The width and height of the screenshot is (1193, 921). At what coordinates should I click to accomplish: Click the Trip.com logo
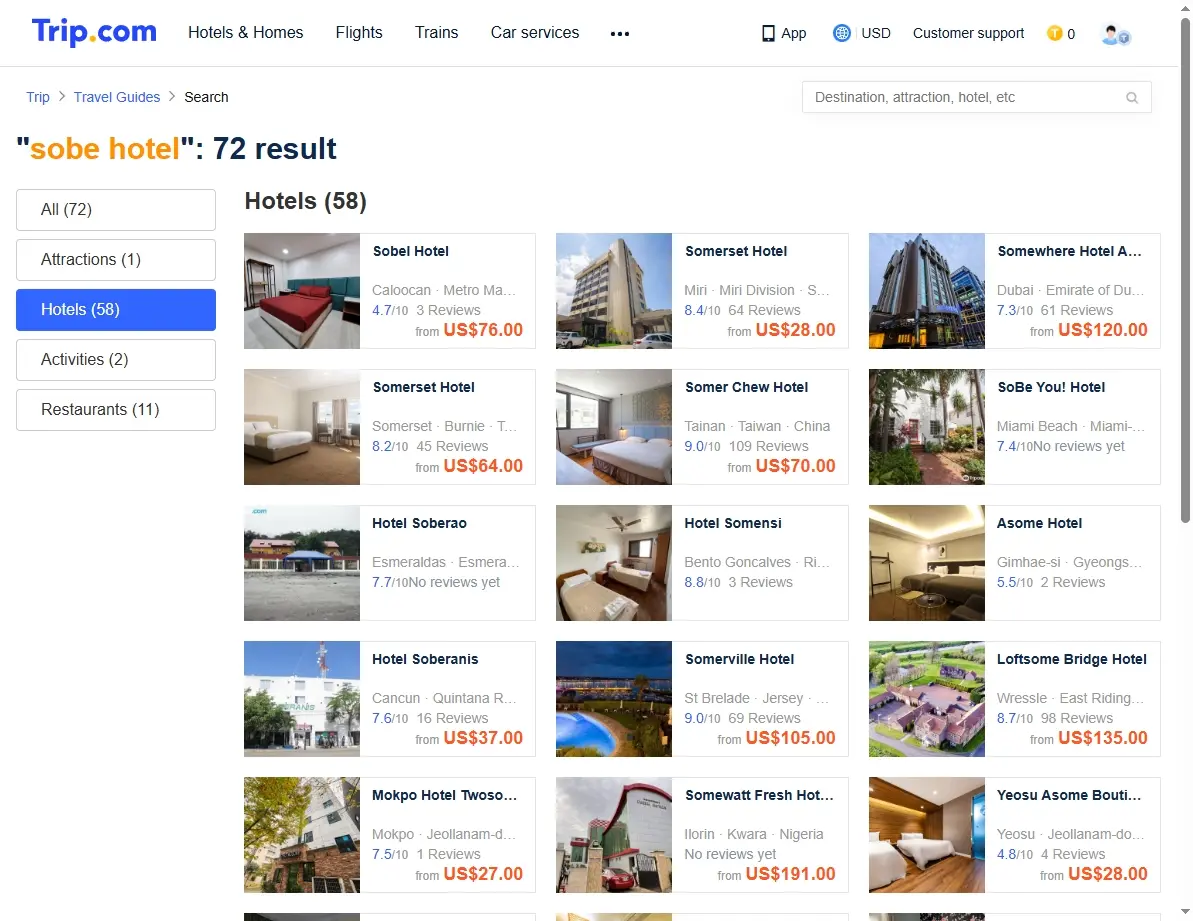94,32
